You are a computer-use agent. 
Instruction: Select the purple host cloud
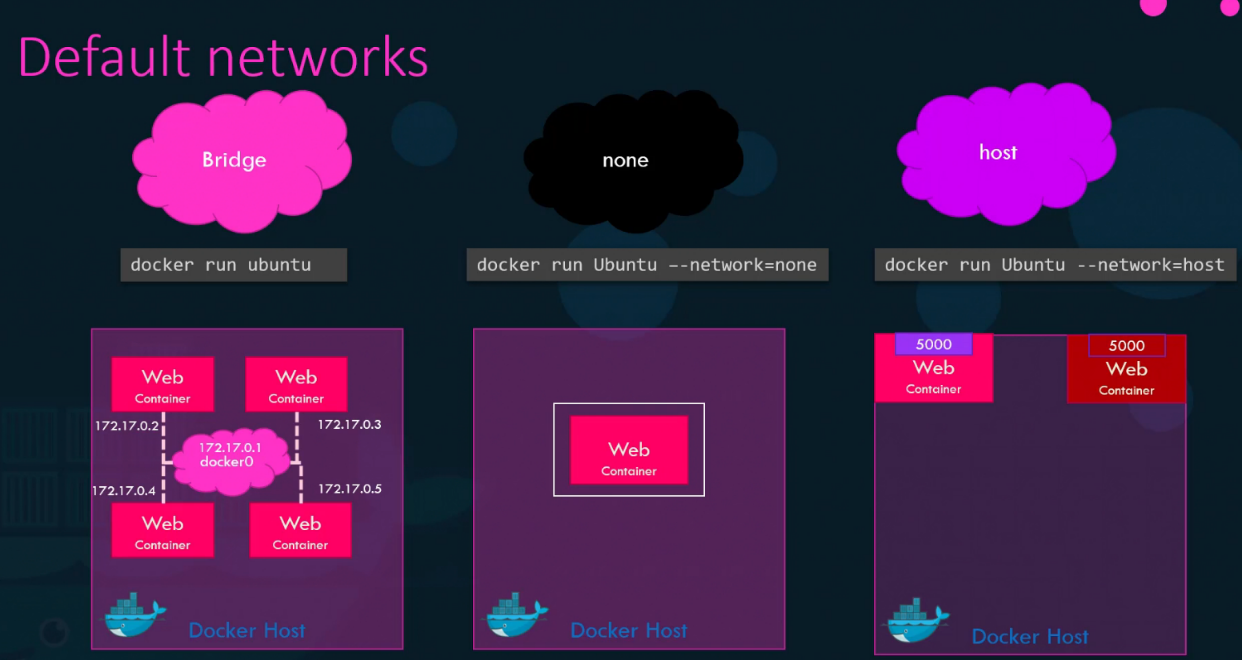pos(998,153)
